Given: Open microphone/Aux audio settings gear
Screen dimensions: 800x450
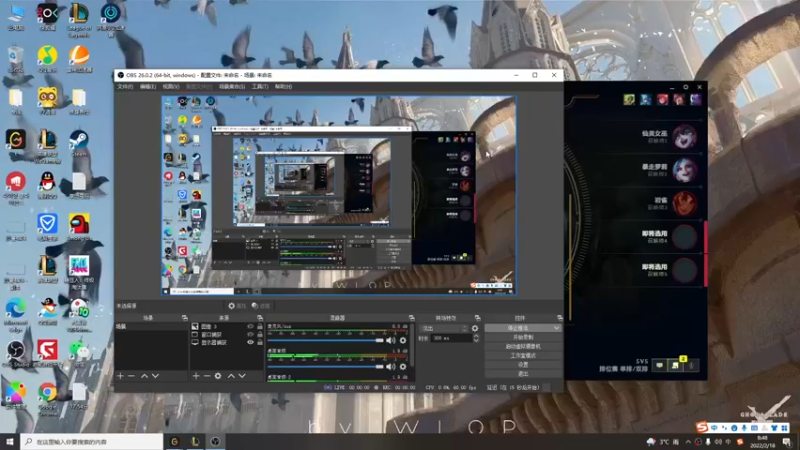Looking at the screenshot, I should (x=403, y=340).
